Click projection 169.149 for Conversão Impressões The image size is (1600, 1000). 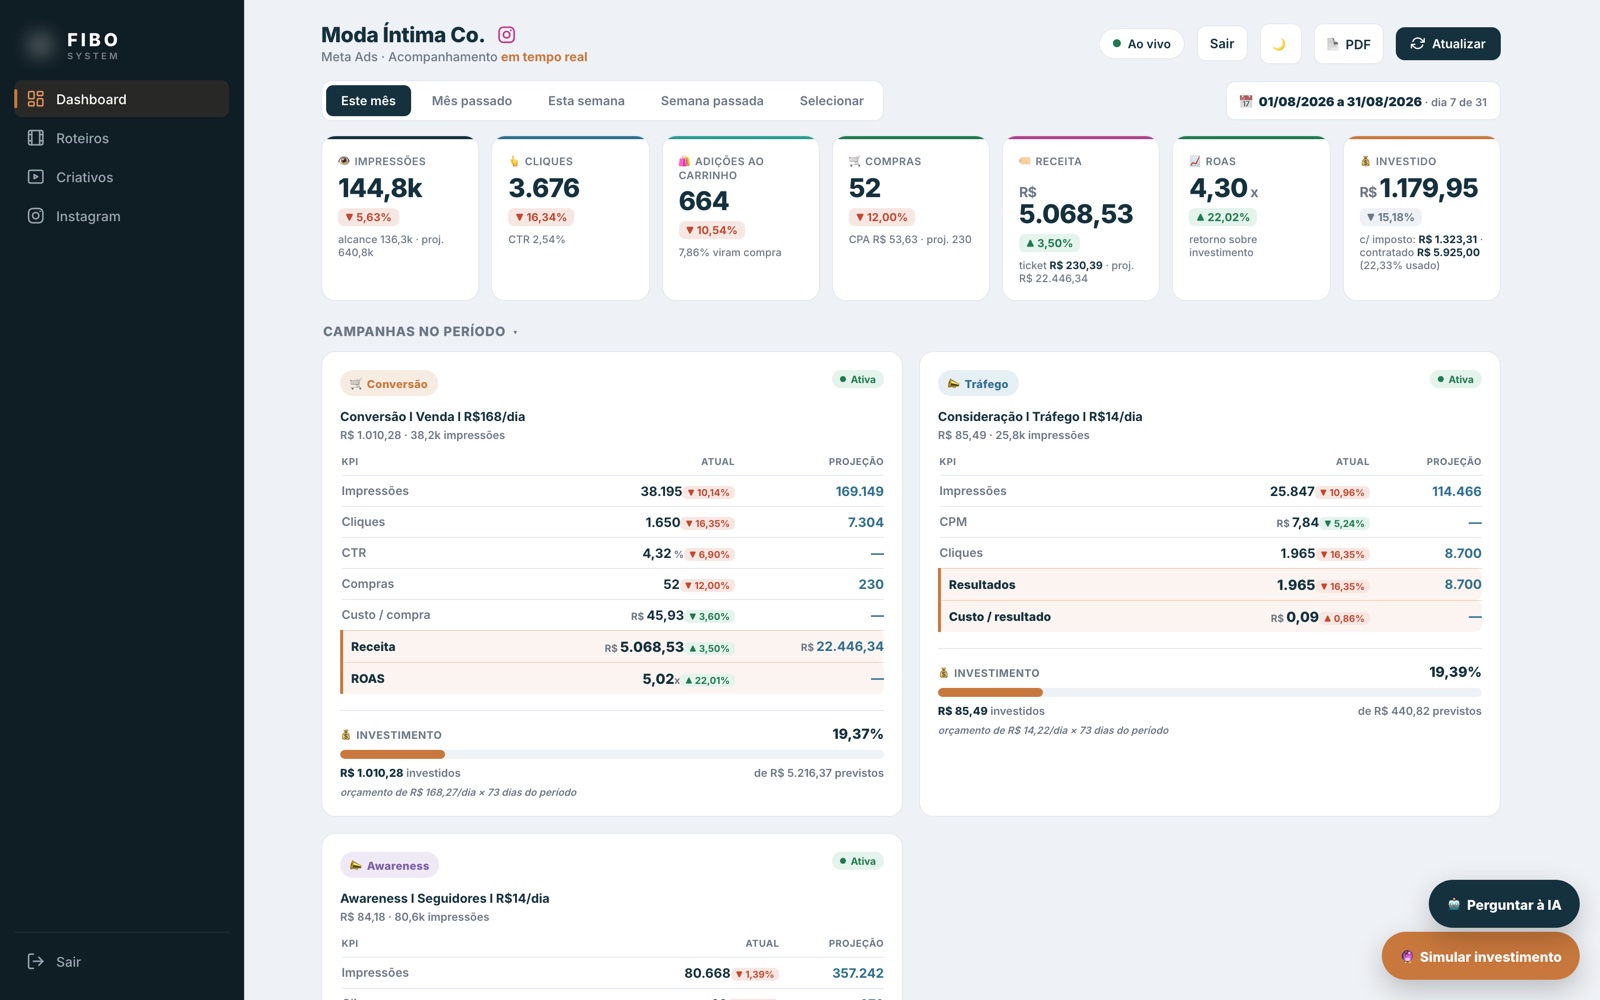click(859, 492)
